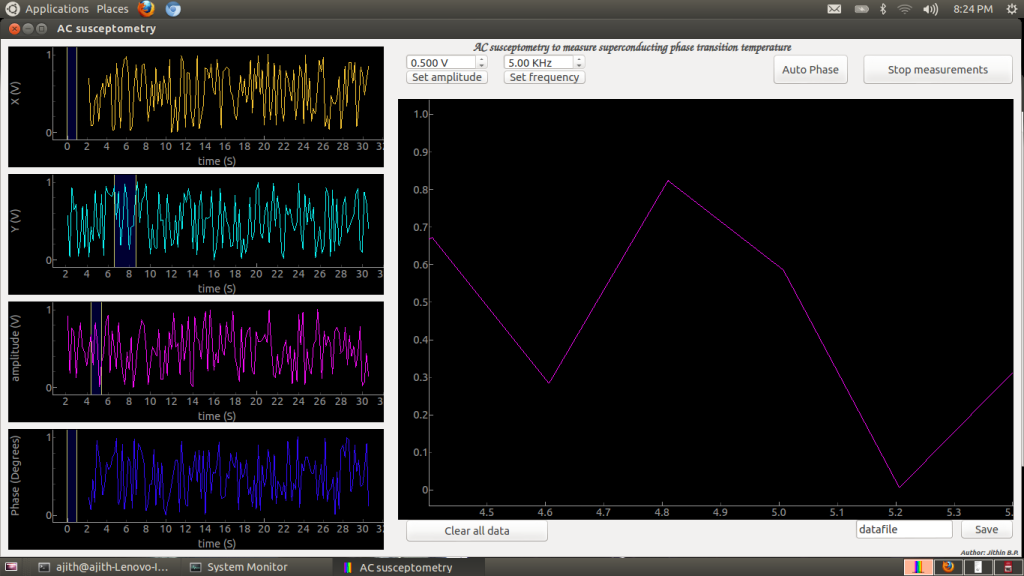This screenshot has width=1024, height=576.
Task: Select the blue region marker in Y (V) plot
Action: click(x=125, y=221)
